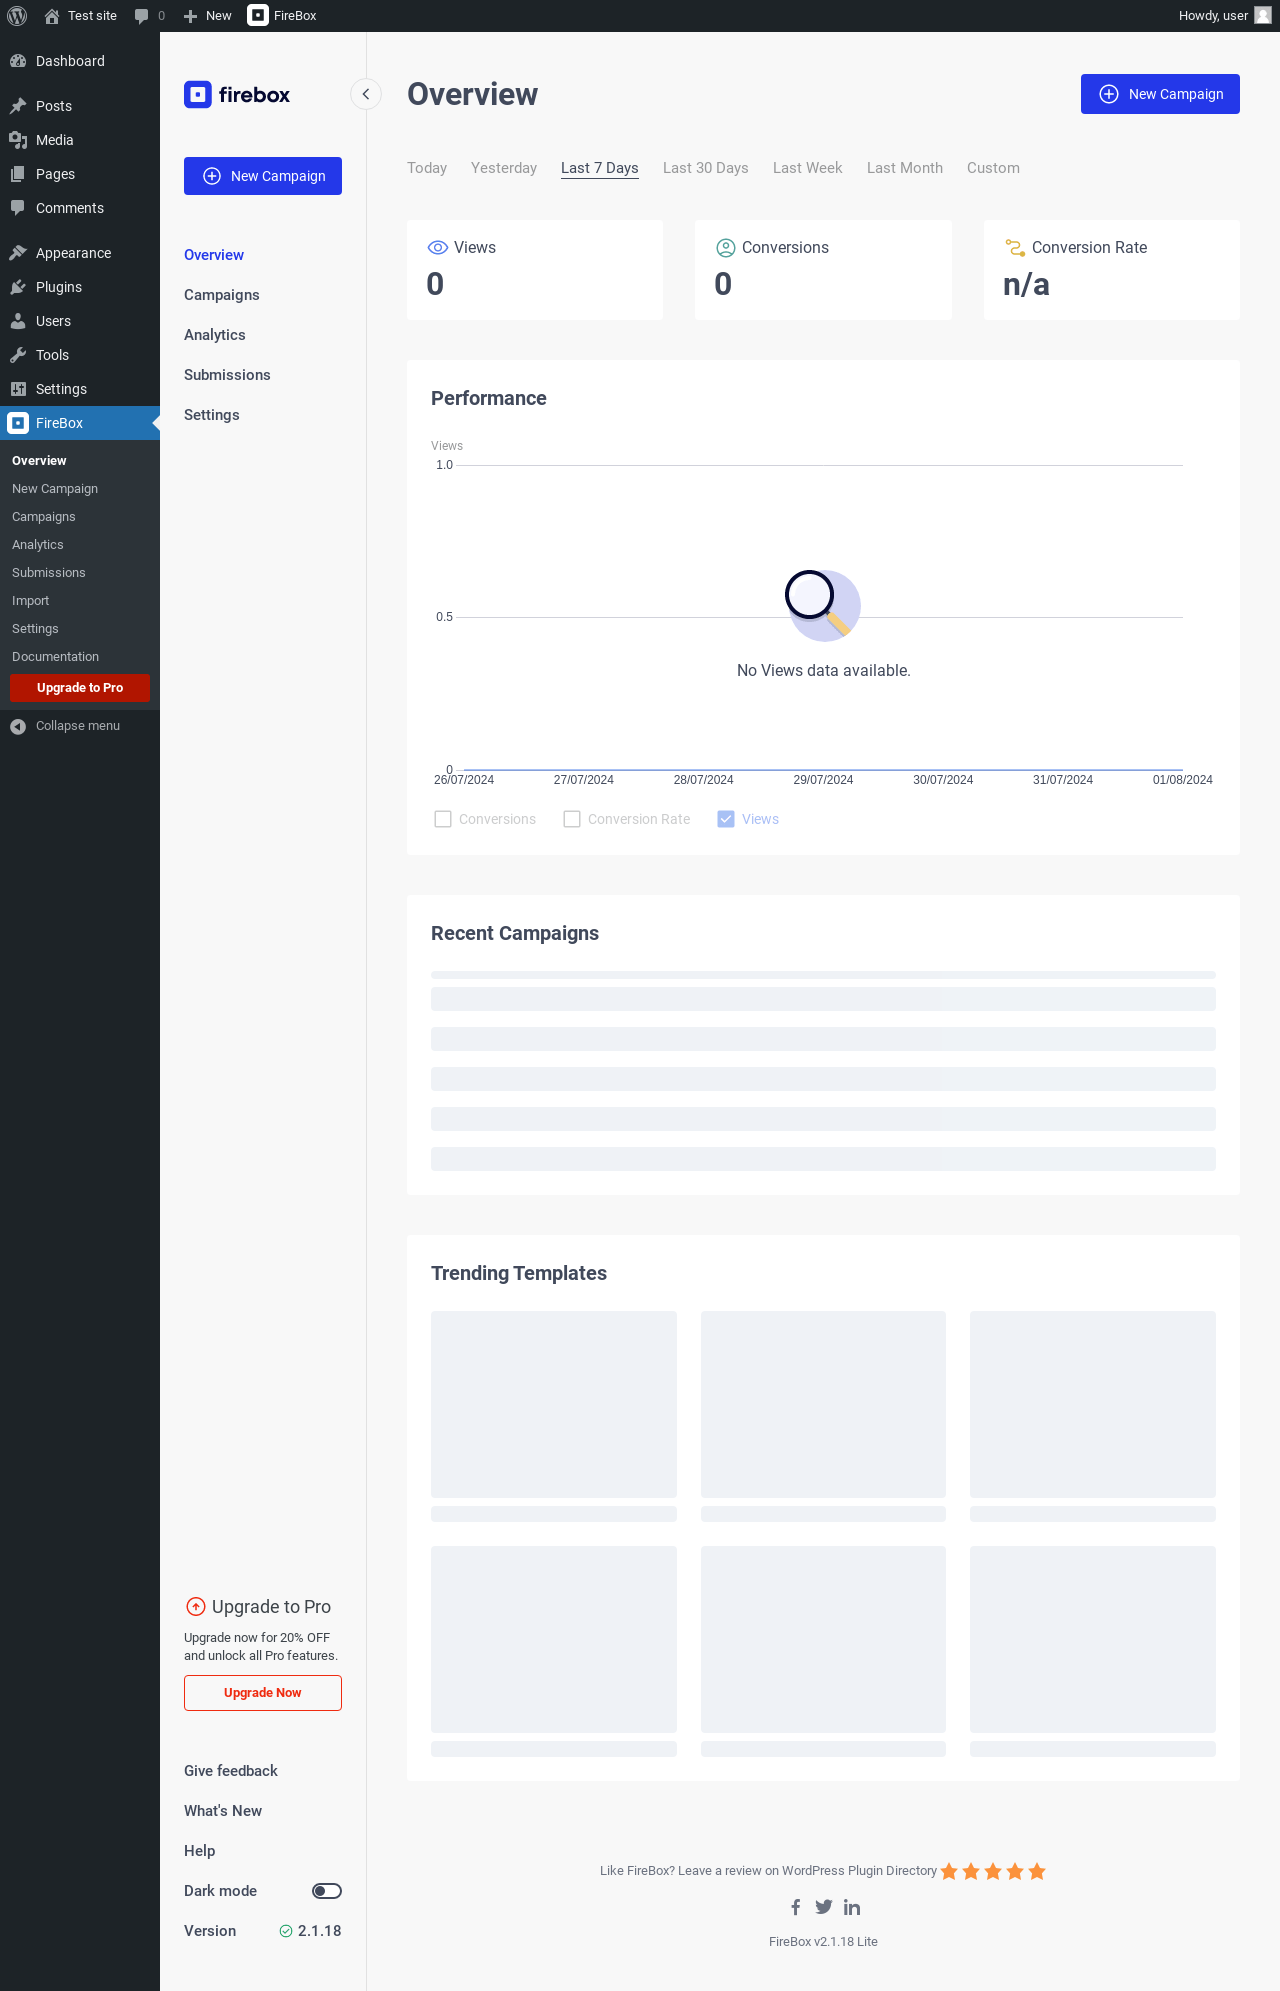Open the Help link in sidebar
Viewport: 1280px width, 1991px height.
200,1851
